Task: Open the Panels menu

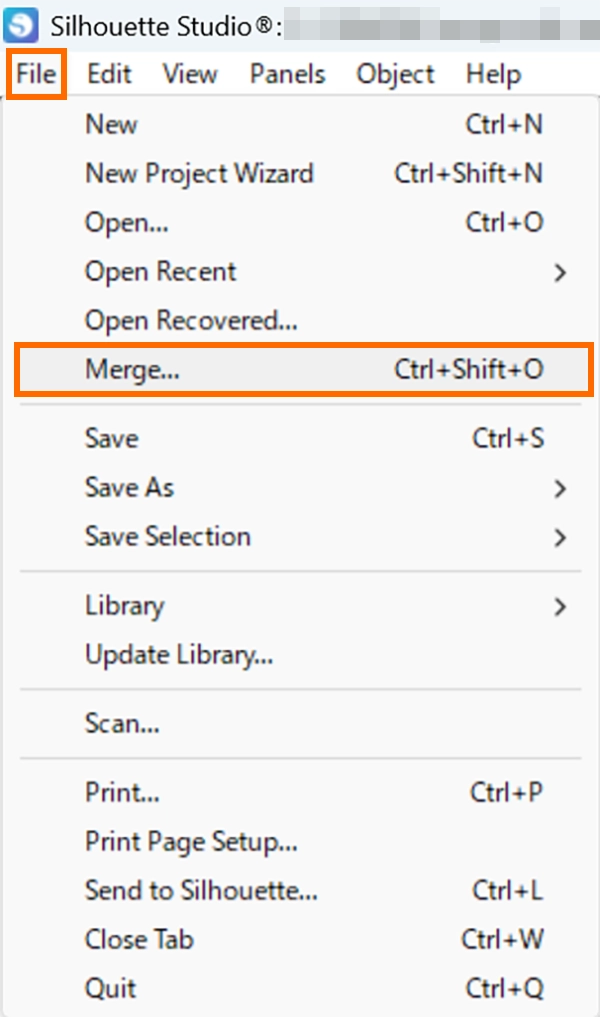Action: point(287,74)
